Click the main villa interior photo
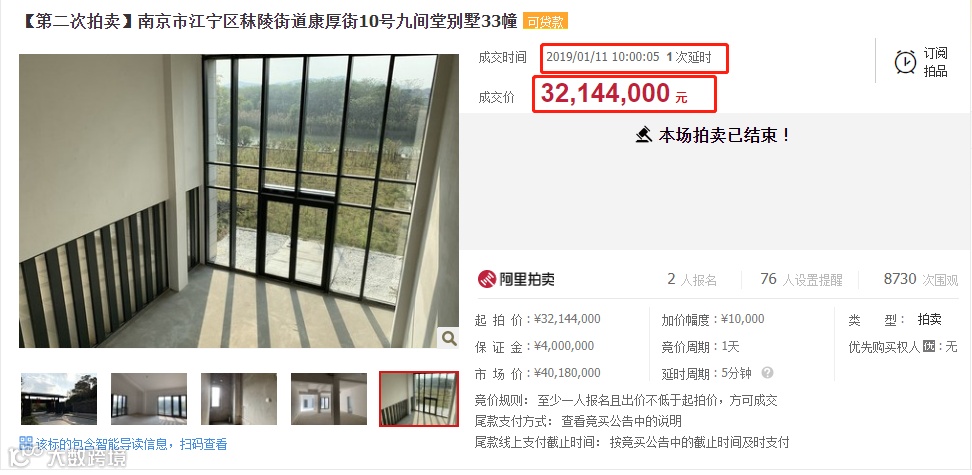 point(239,201)
